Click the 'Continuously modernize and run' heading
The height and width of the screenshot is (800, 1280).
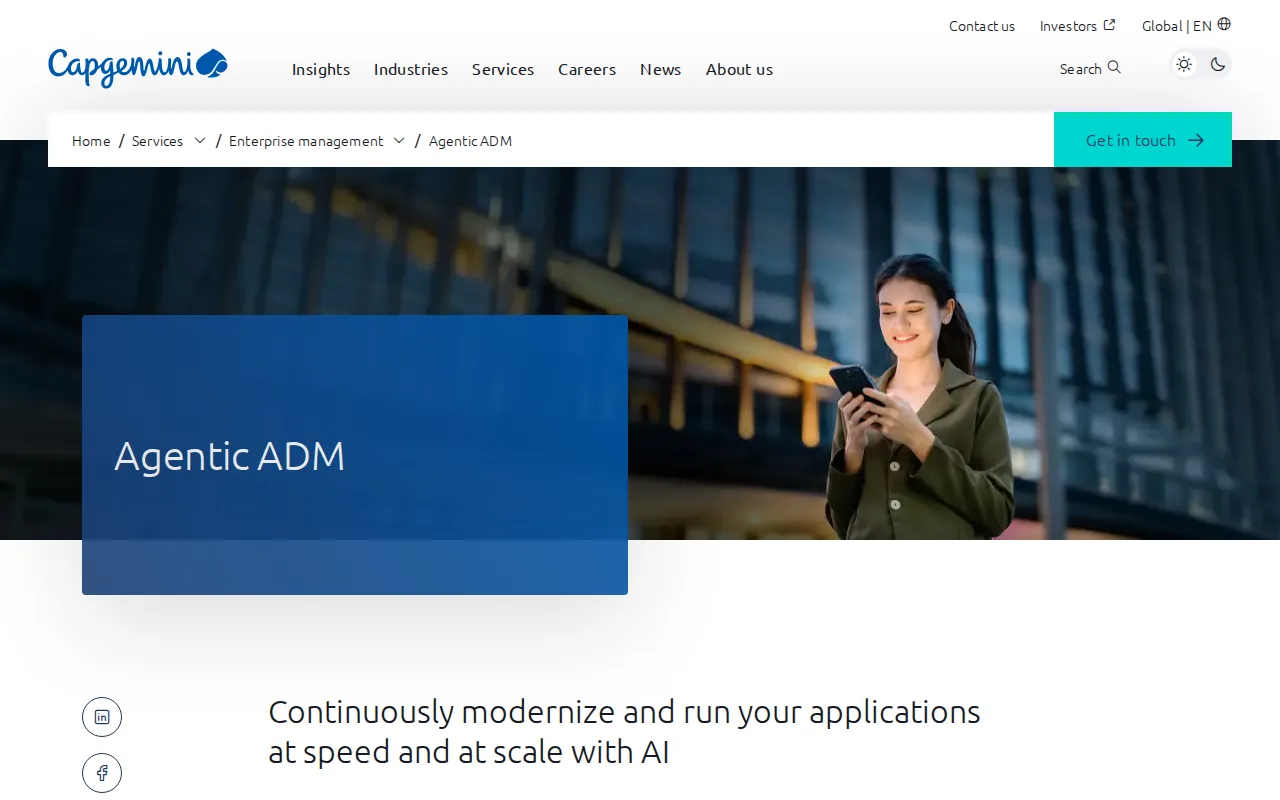pos(624,732)
